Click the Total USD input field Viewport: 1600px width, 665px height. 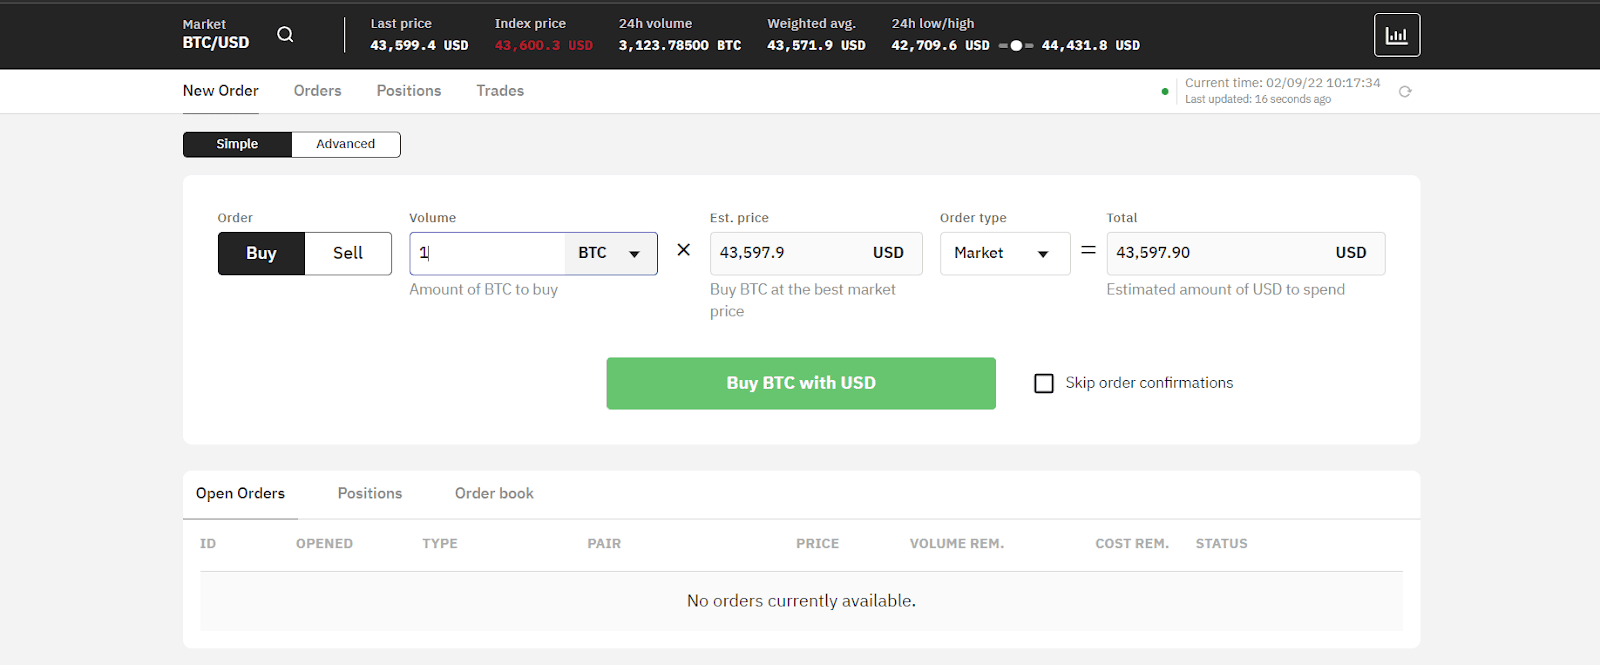(x=1215, y=254)
